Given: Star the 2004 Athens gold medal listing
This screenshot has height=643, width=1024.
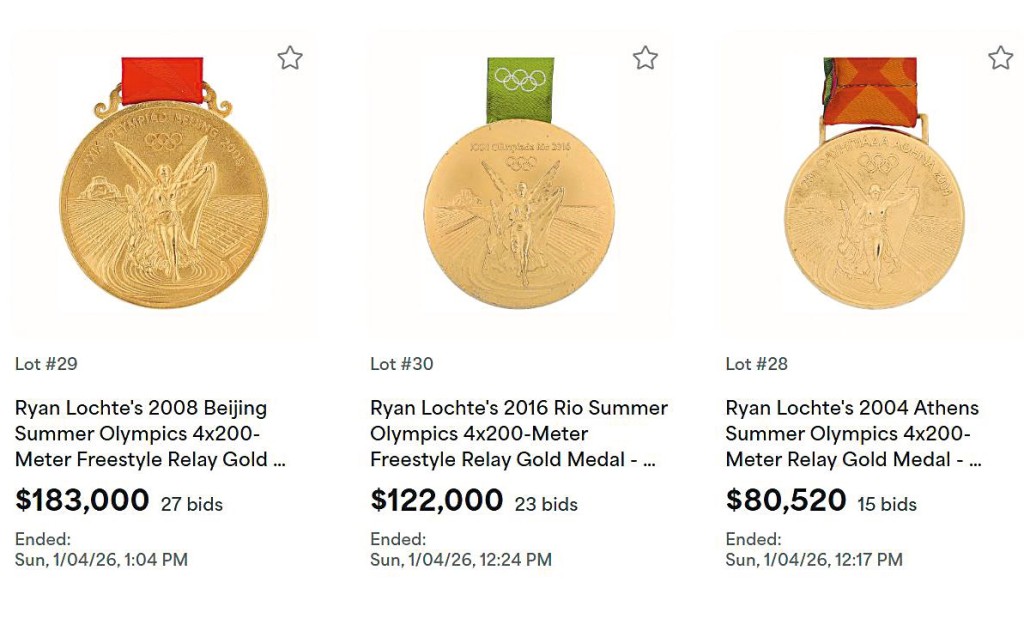Looking at the screenshot, I should tap(1000, 58).
